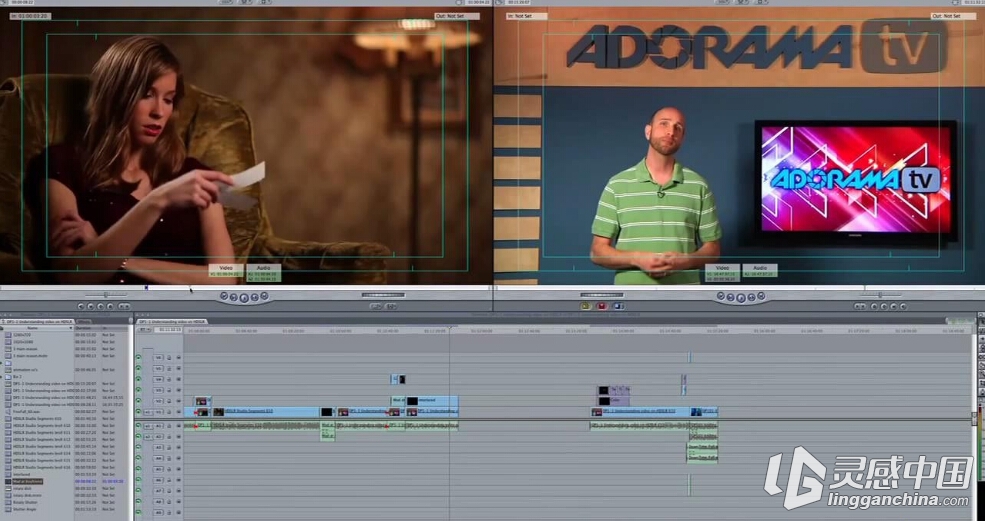Image resolution: width=985 pixels, height=521 pixels.
Task: Click the Viewer shuttle control slider
Action: [106, 295]
